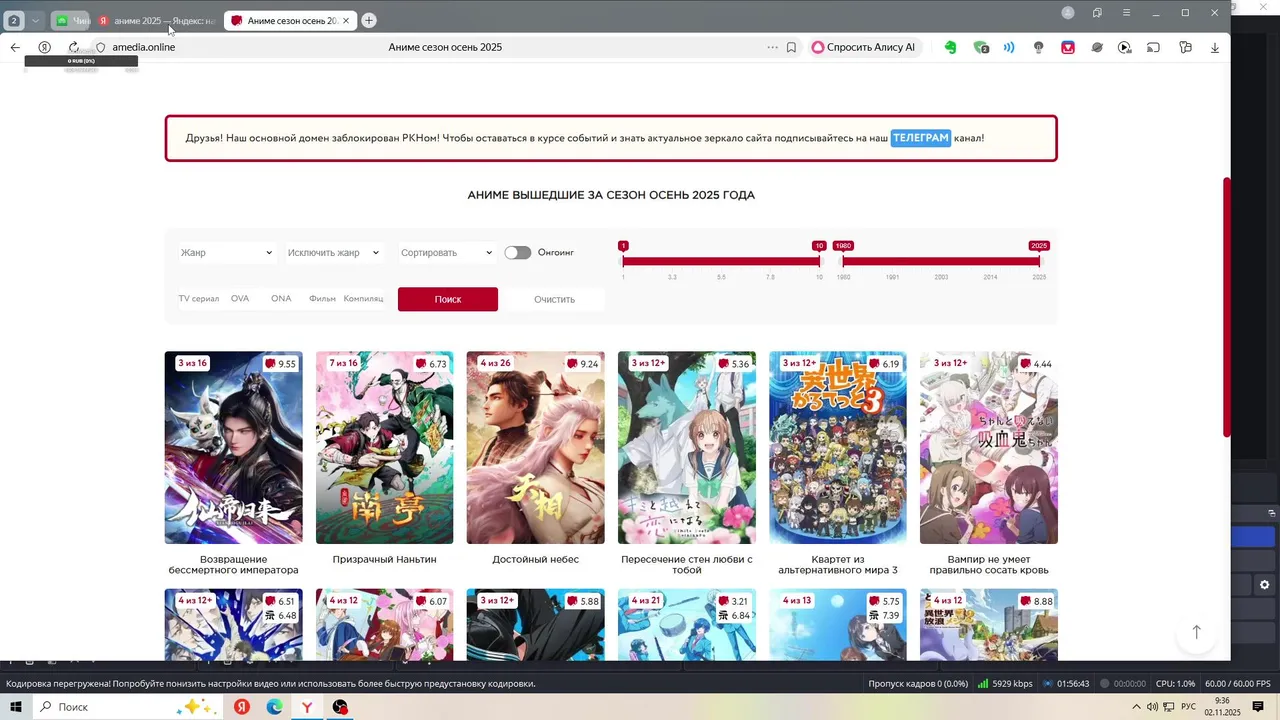Screen dimensions: 1280x720
Task: Bookmark the page using the bookmark icon
Action: tap(791, 47)
